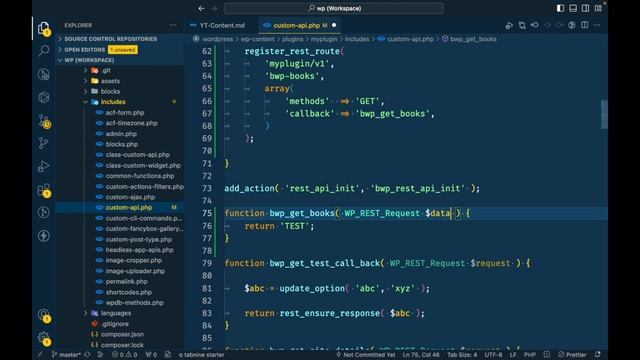This screenshot has width=640, height=360.
Task: Open editor More Actions ellipsis
Action: pos(597,25)
